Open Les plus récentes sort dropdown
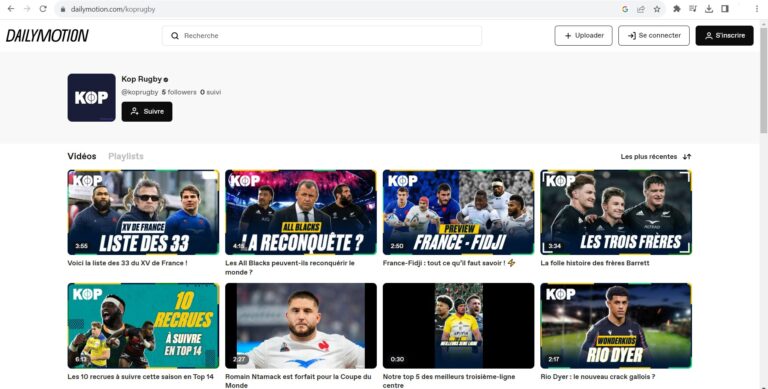Viewport: 768px width, 389px height. click(x=655, y=157)
